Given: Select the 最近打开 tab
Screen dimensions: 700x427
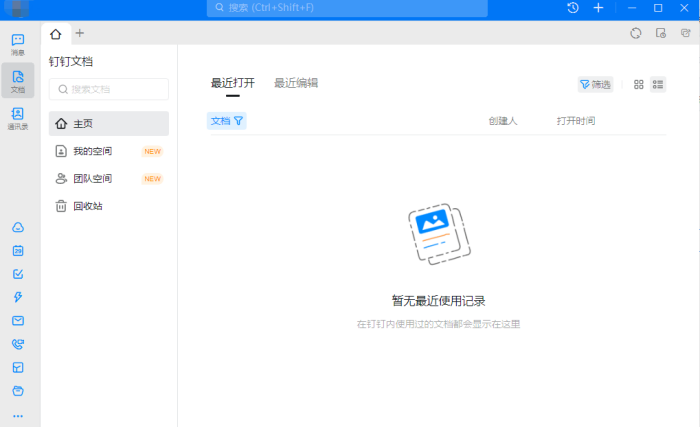Looking at the screenshot, I should coord(233,83).
